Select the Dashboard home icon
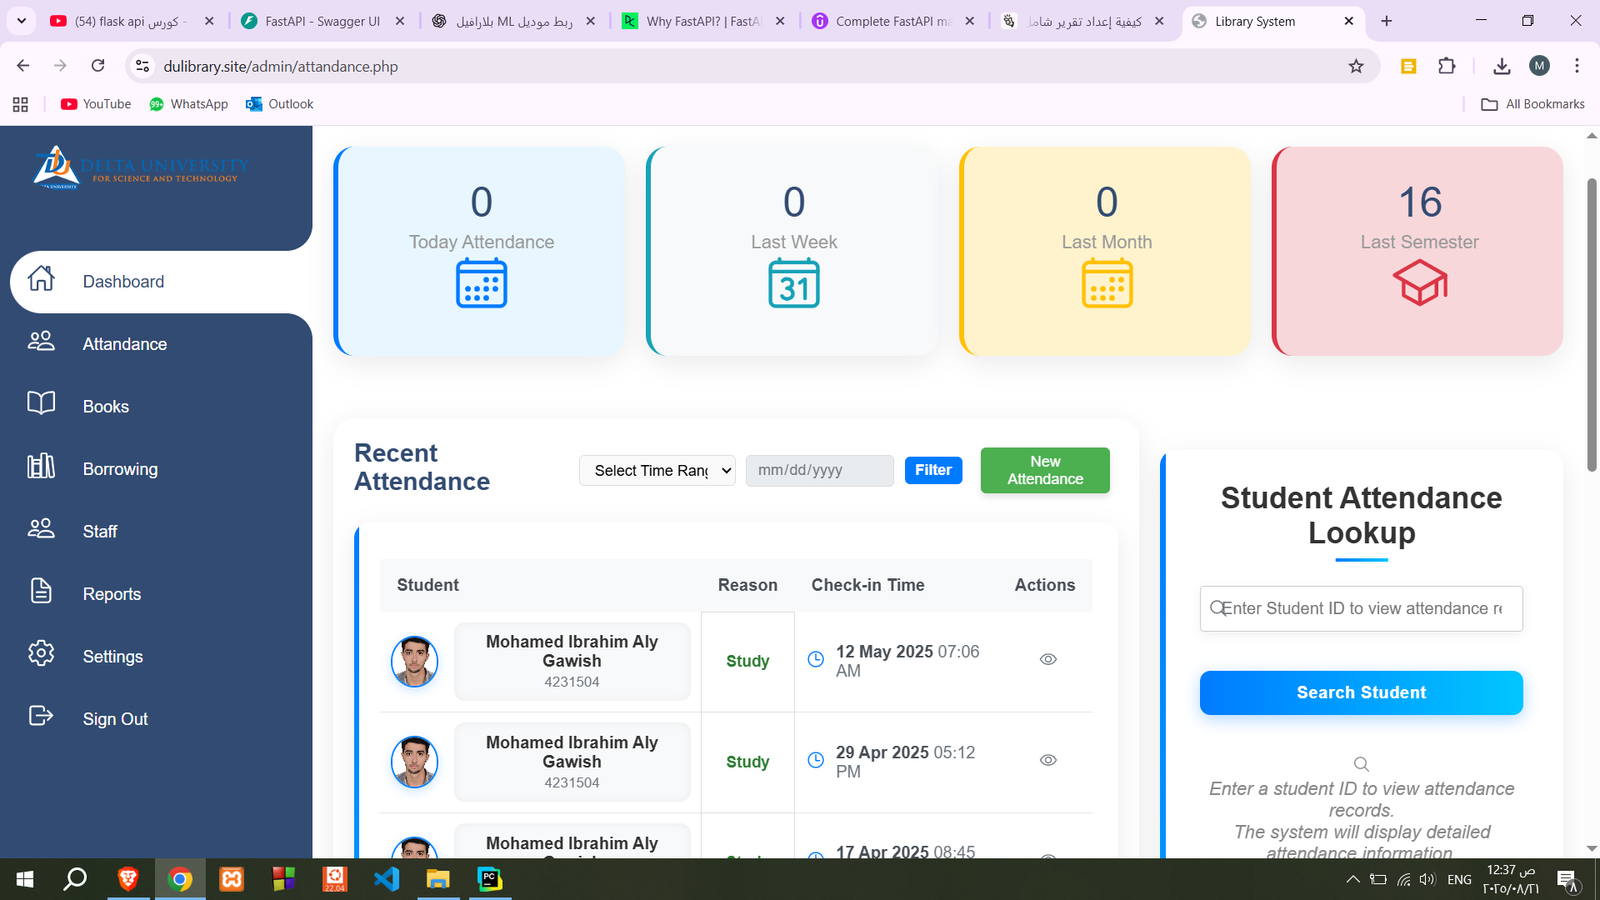Viewport: 1600px width, 900px height. point(41,281)
